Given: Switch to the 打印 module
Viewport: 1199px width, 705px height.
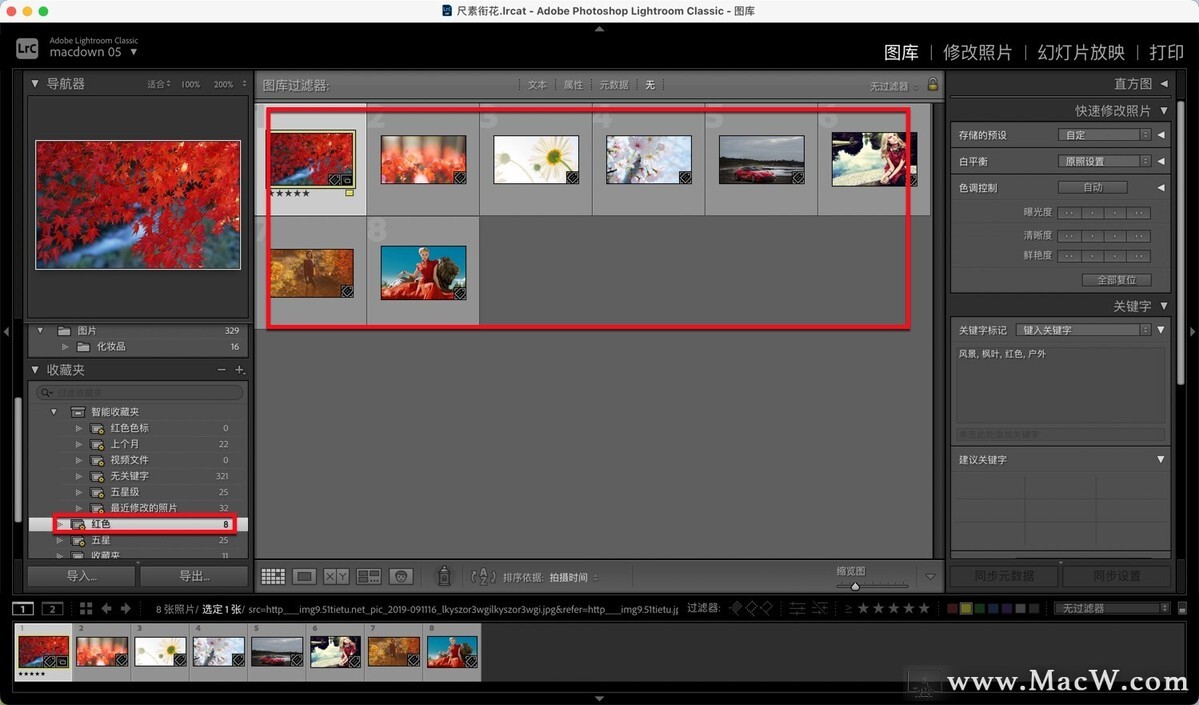Looking at the screenshot, I should (x=1167, y=52).
